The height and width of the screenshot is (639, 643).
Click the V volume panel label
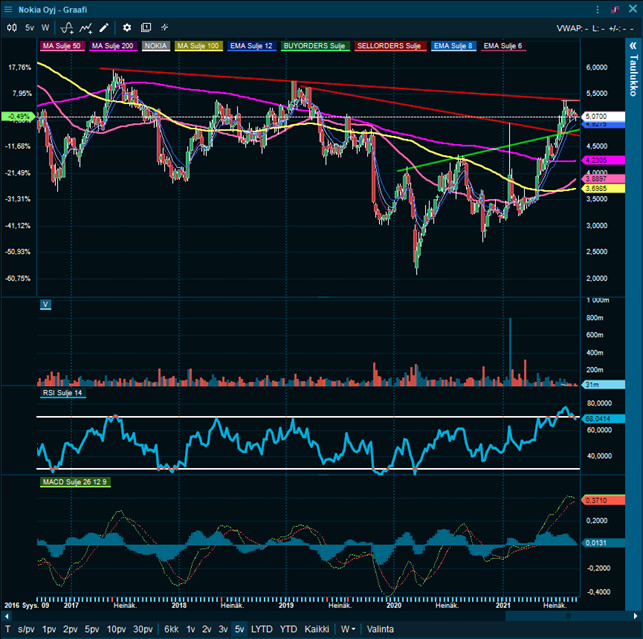pos(46,304)
